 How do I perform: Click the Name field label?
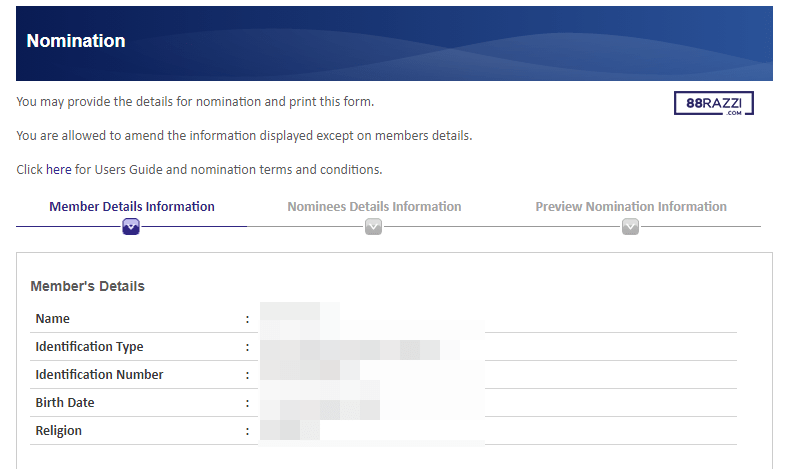click(x=53, y=319)
